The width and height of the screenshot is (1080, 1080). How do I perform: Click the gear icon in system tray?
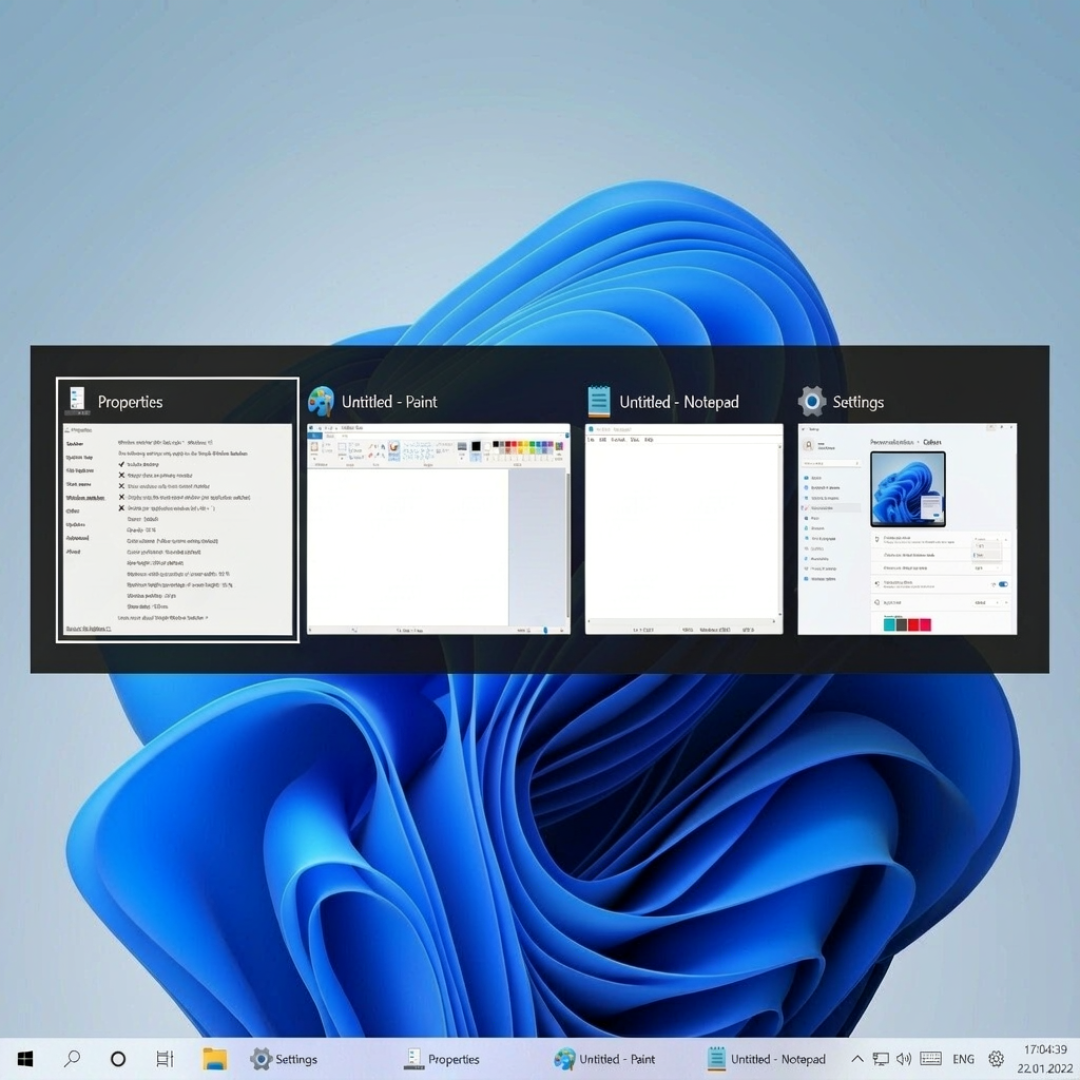tap(996, 1059)
